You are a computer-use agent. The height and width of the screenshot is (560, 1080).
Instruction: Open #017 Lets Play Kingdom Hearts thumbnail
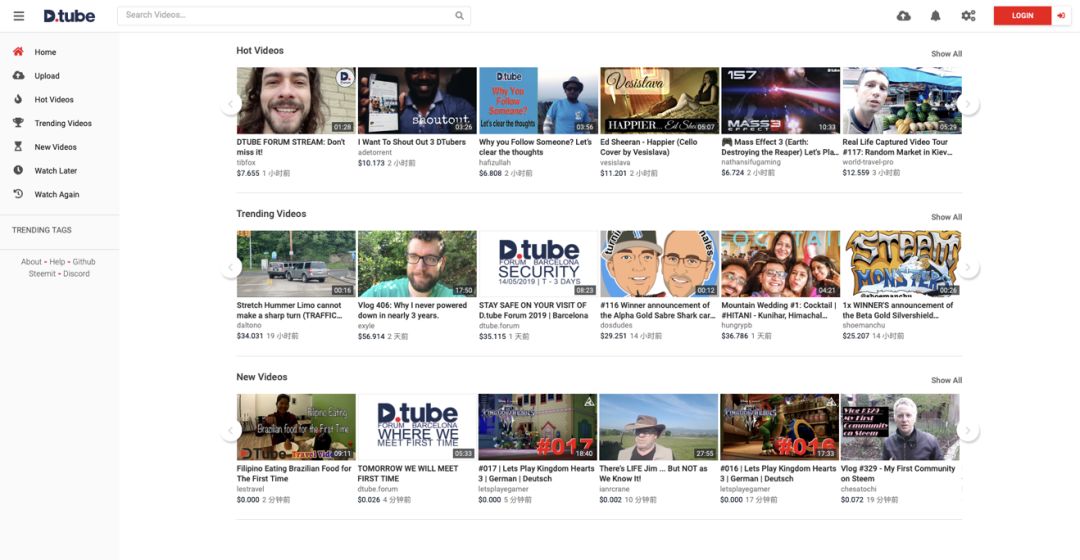click(537, 427)
